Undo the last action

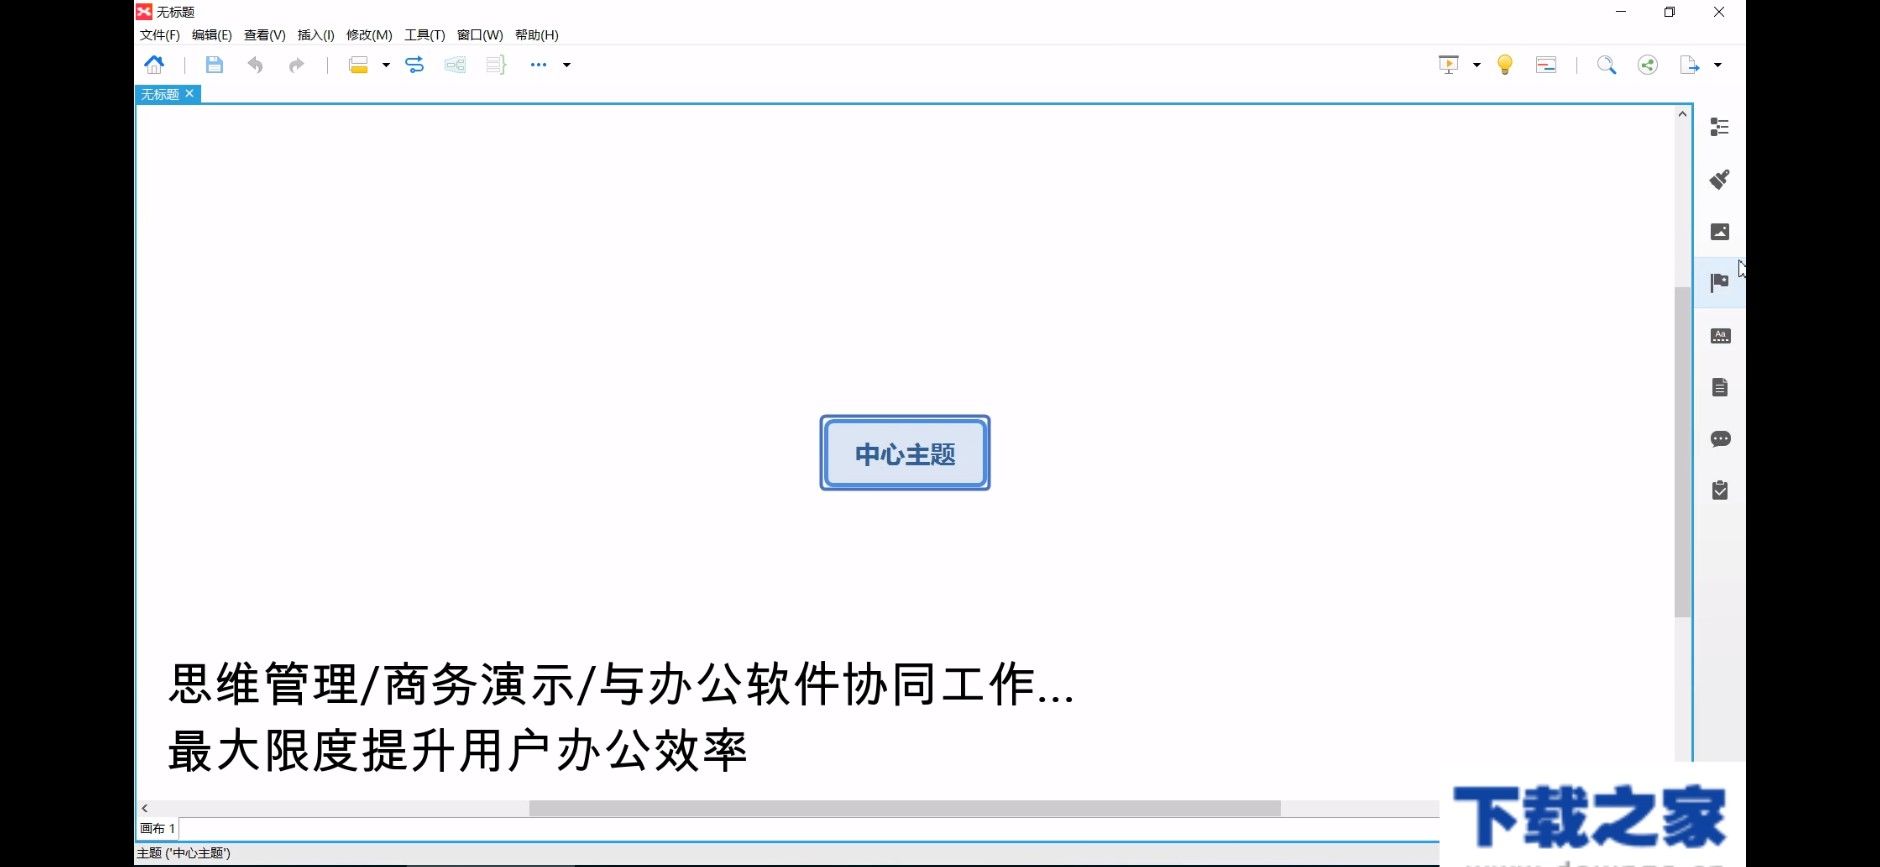[x=255, y=65]
